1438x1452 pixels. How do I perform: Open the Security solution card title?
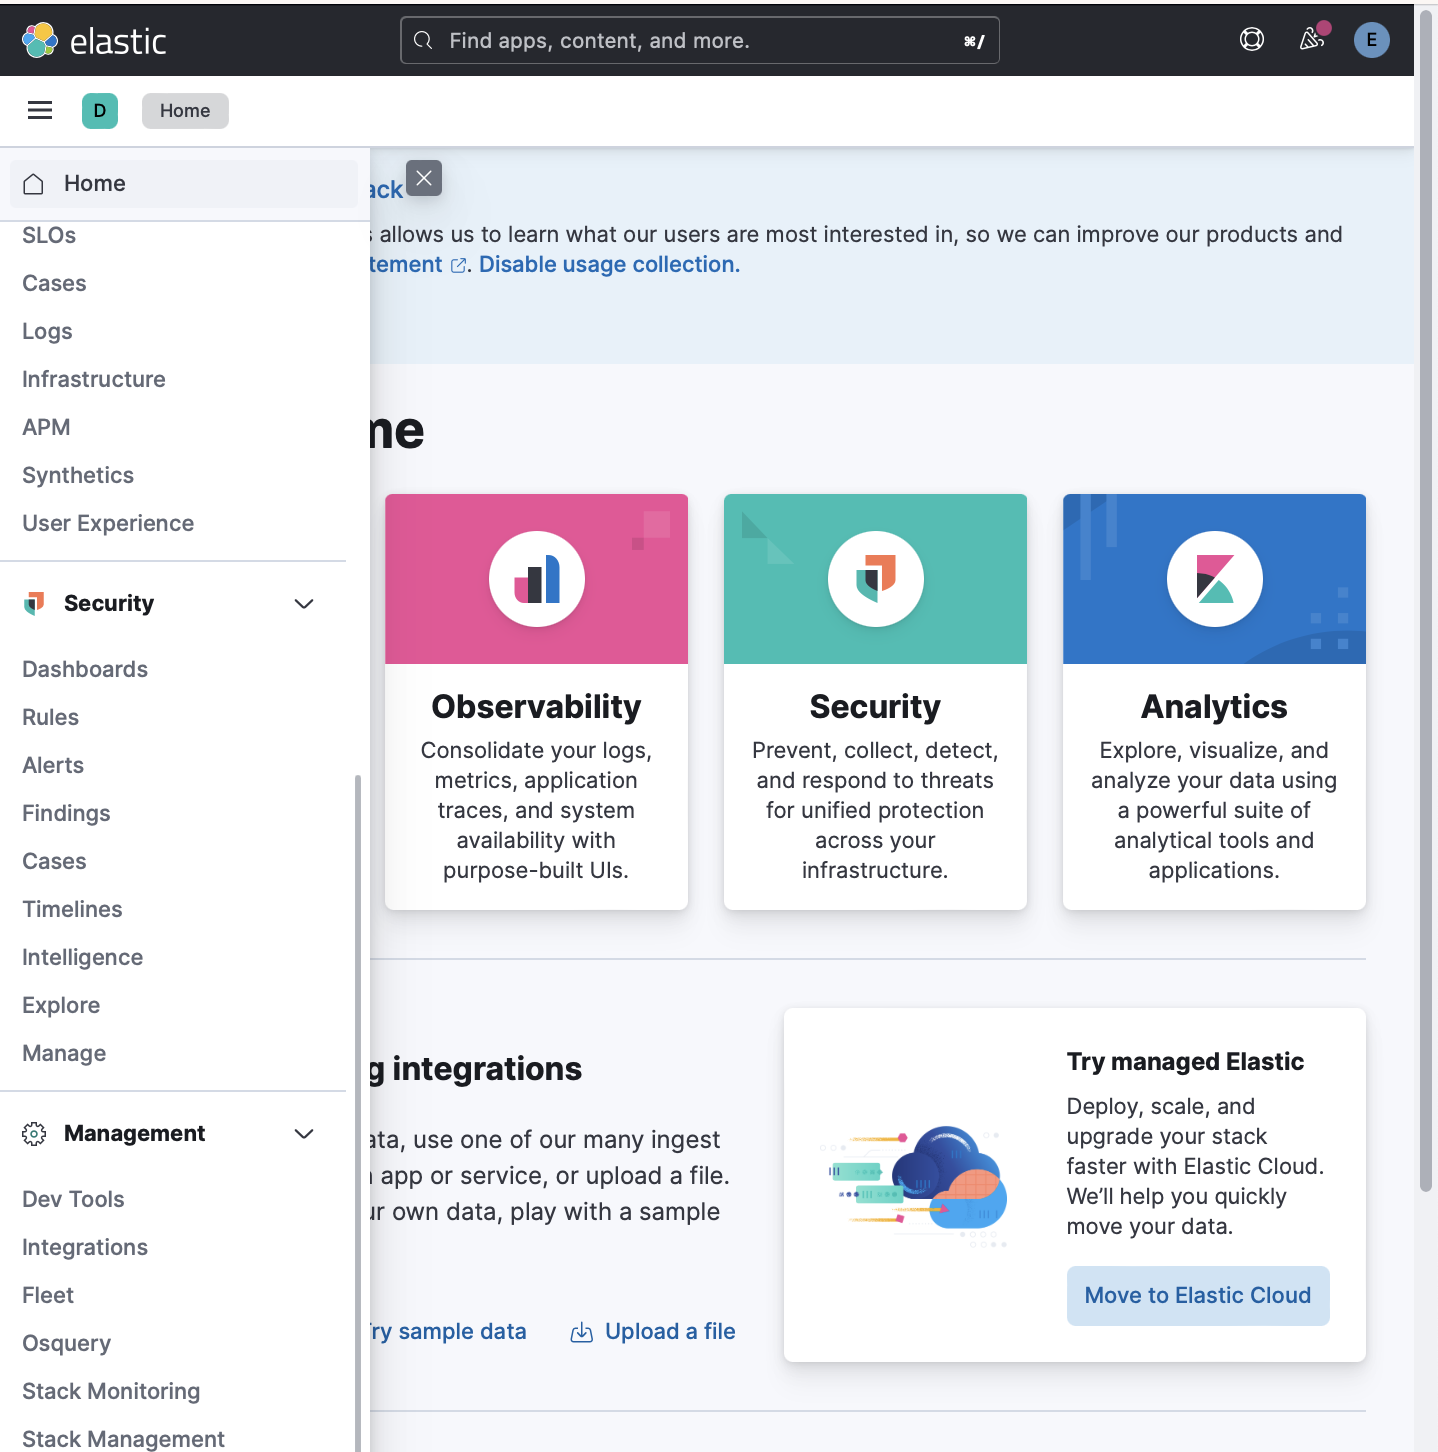tap(875, 707)
